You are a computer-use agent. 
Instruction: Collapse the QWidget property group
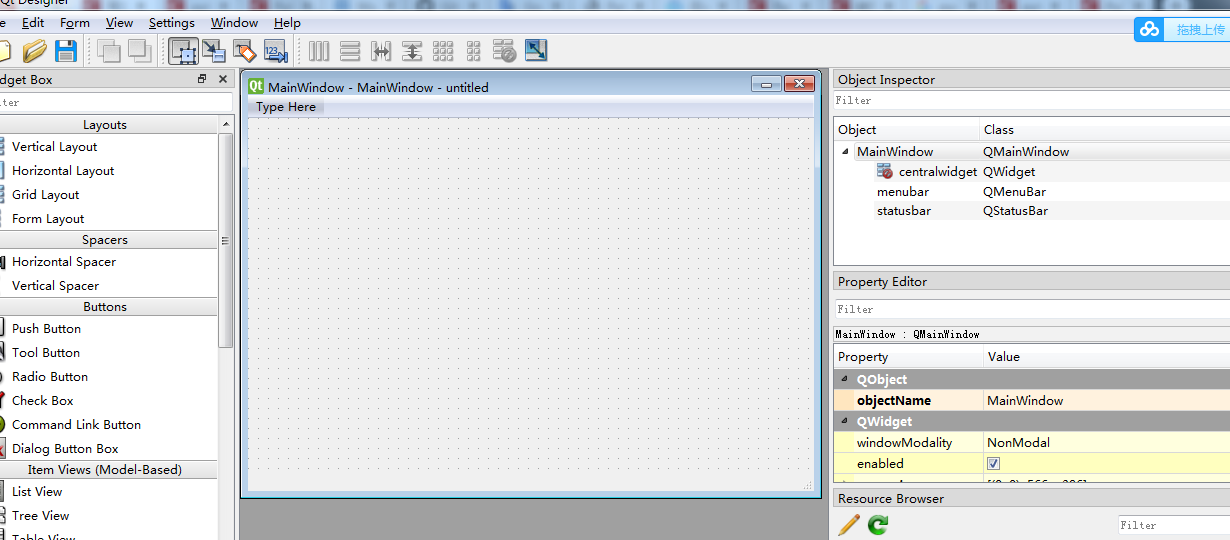point(846,421)
